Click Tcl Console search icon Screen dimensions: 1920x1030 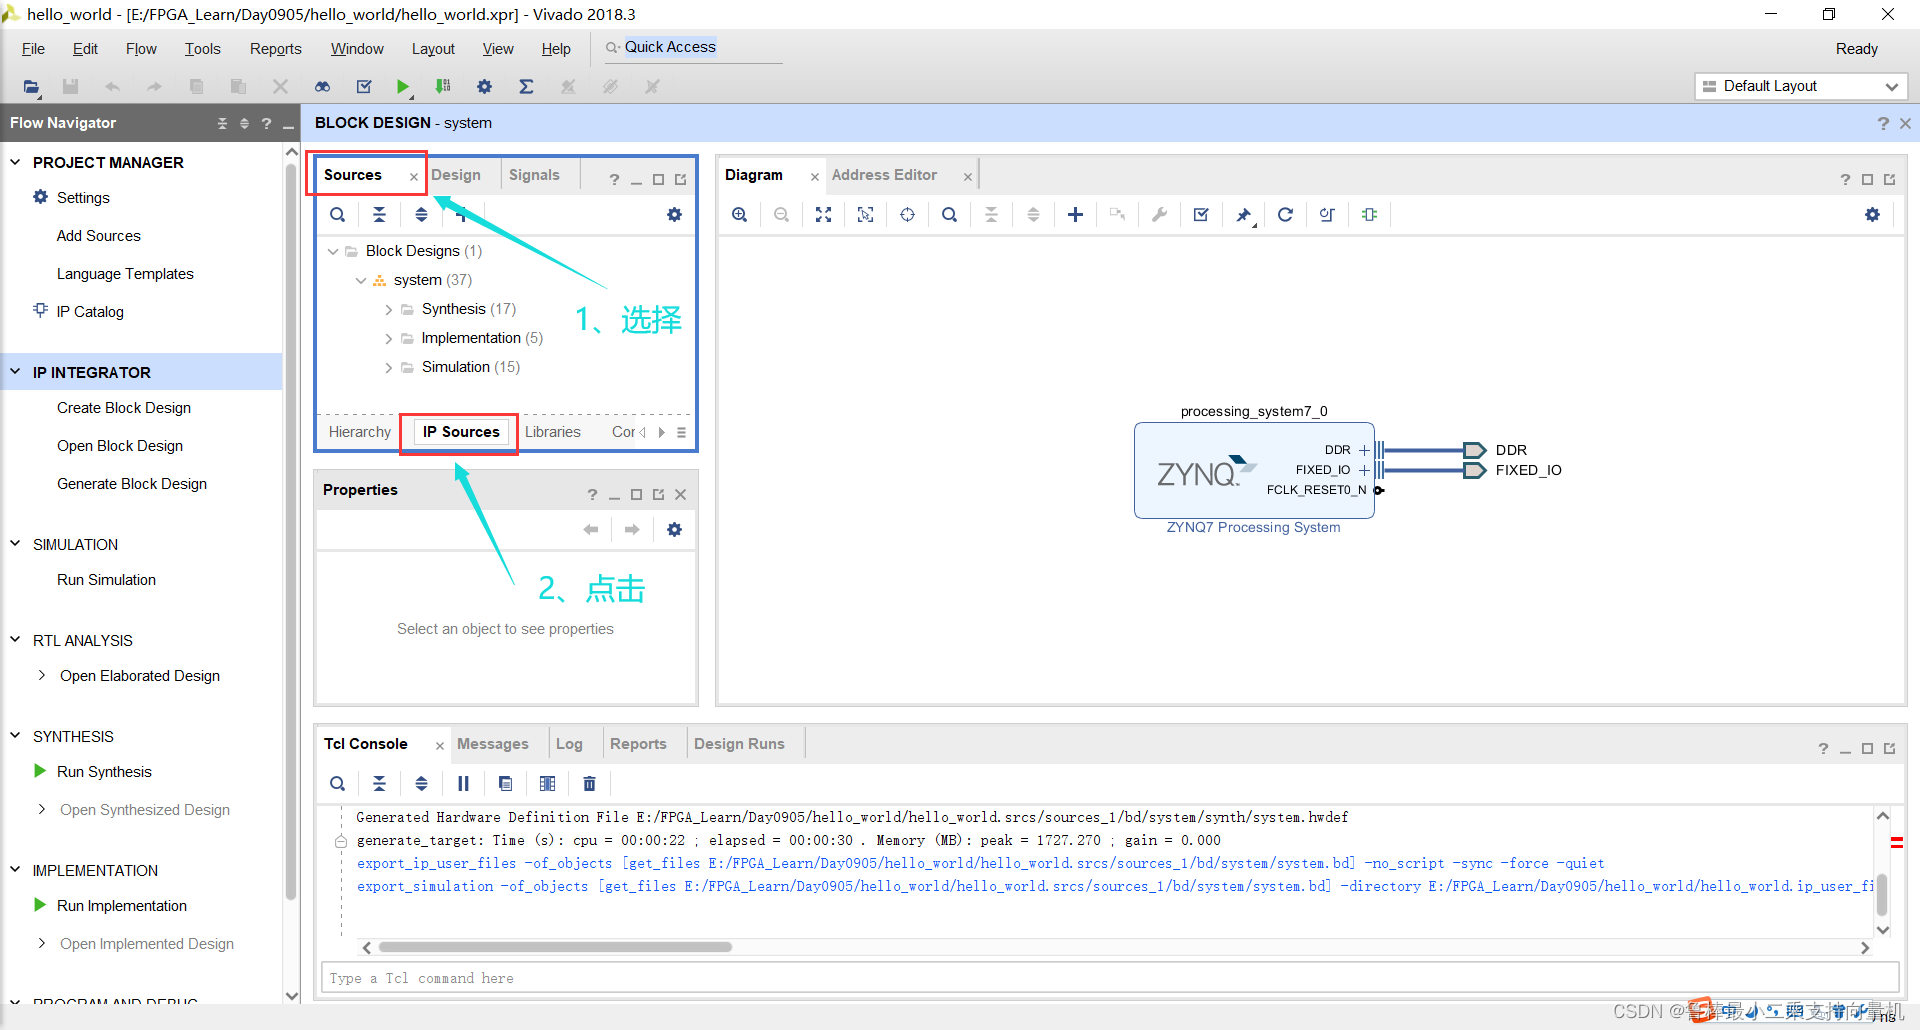pos(338,784)
